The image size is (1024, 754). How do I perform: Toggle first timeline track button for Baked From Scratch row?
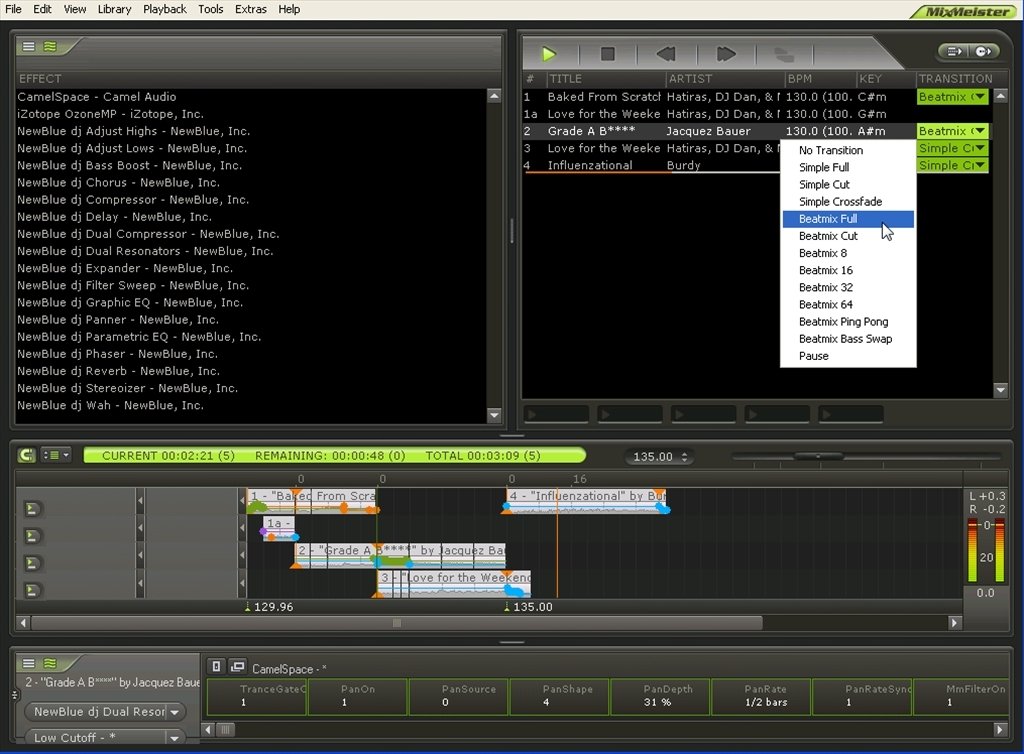click(31, 508)
